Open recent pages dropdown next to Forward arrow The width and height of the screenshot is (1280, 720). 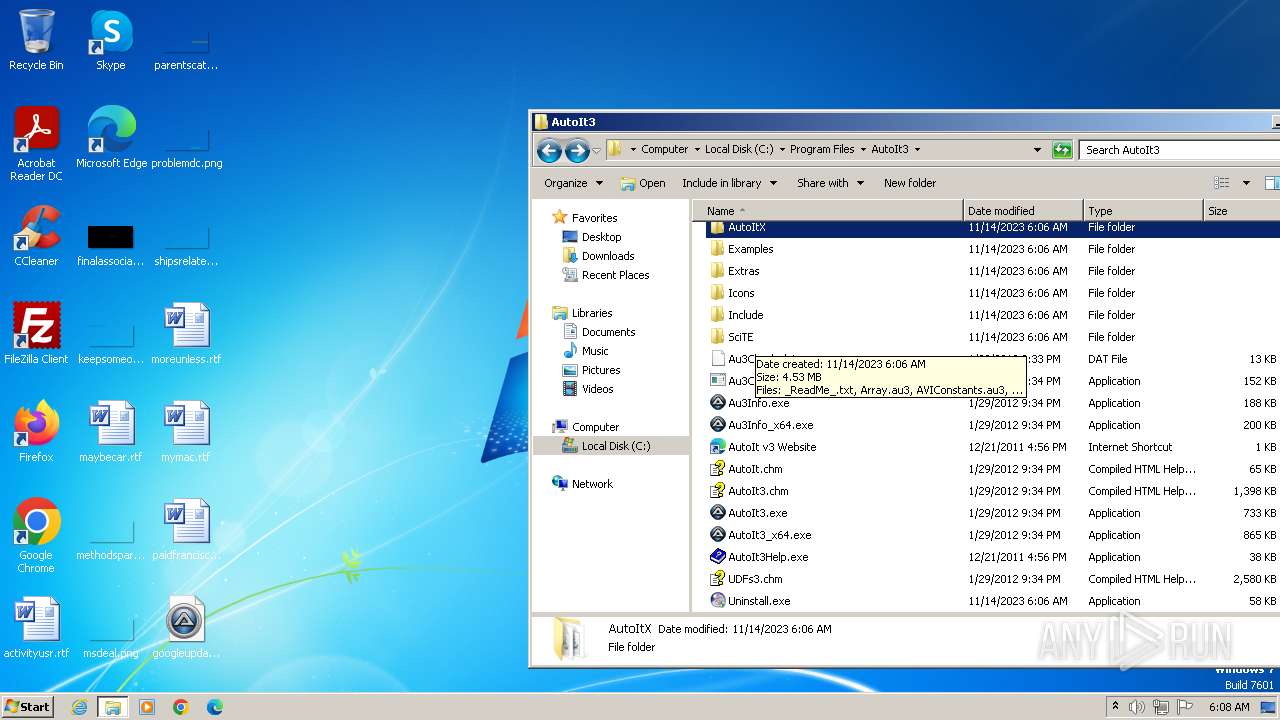[x=597, y=150]
